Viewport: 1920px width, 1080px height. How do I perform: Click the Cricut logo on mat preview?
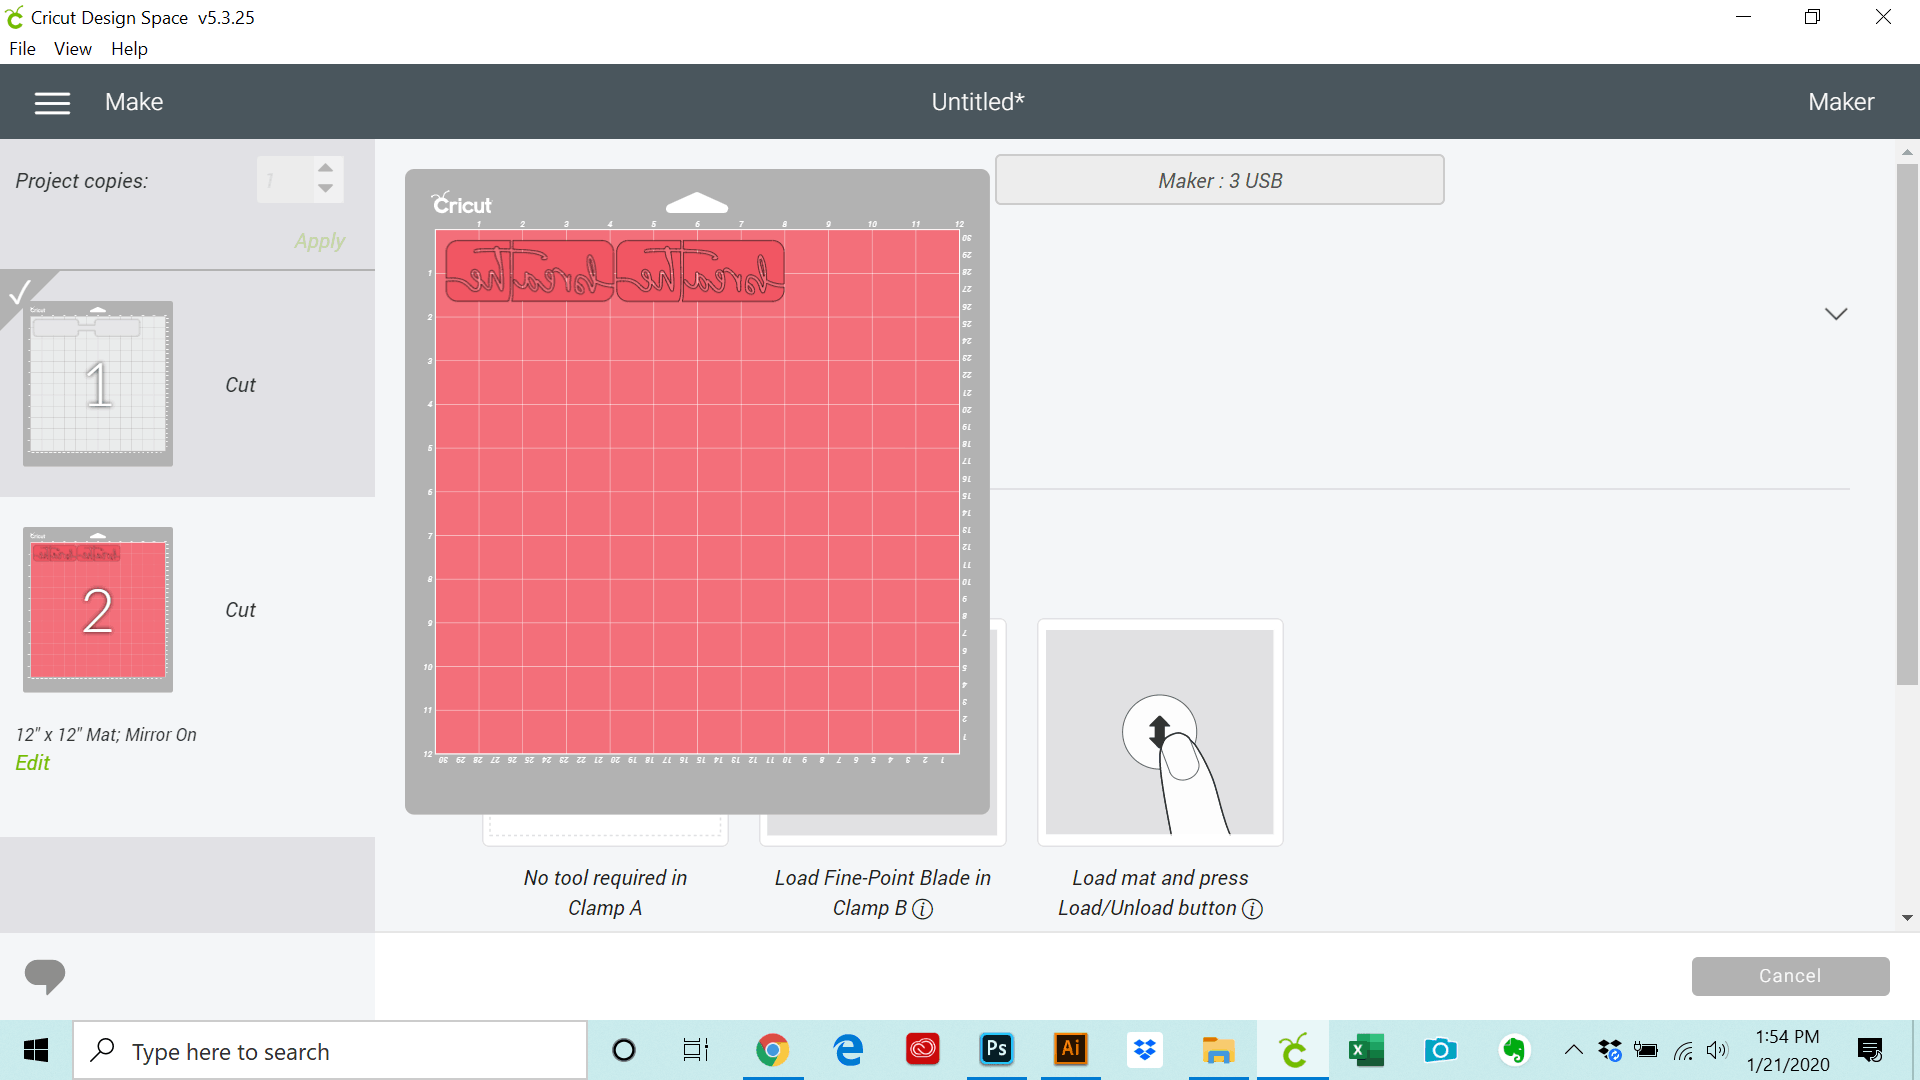(462, 204)
